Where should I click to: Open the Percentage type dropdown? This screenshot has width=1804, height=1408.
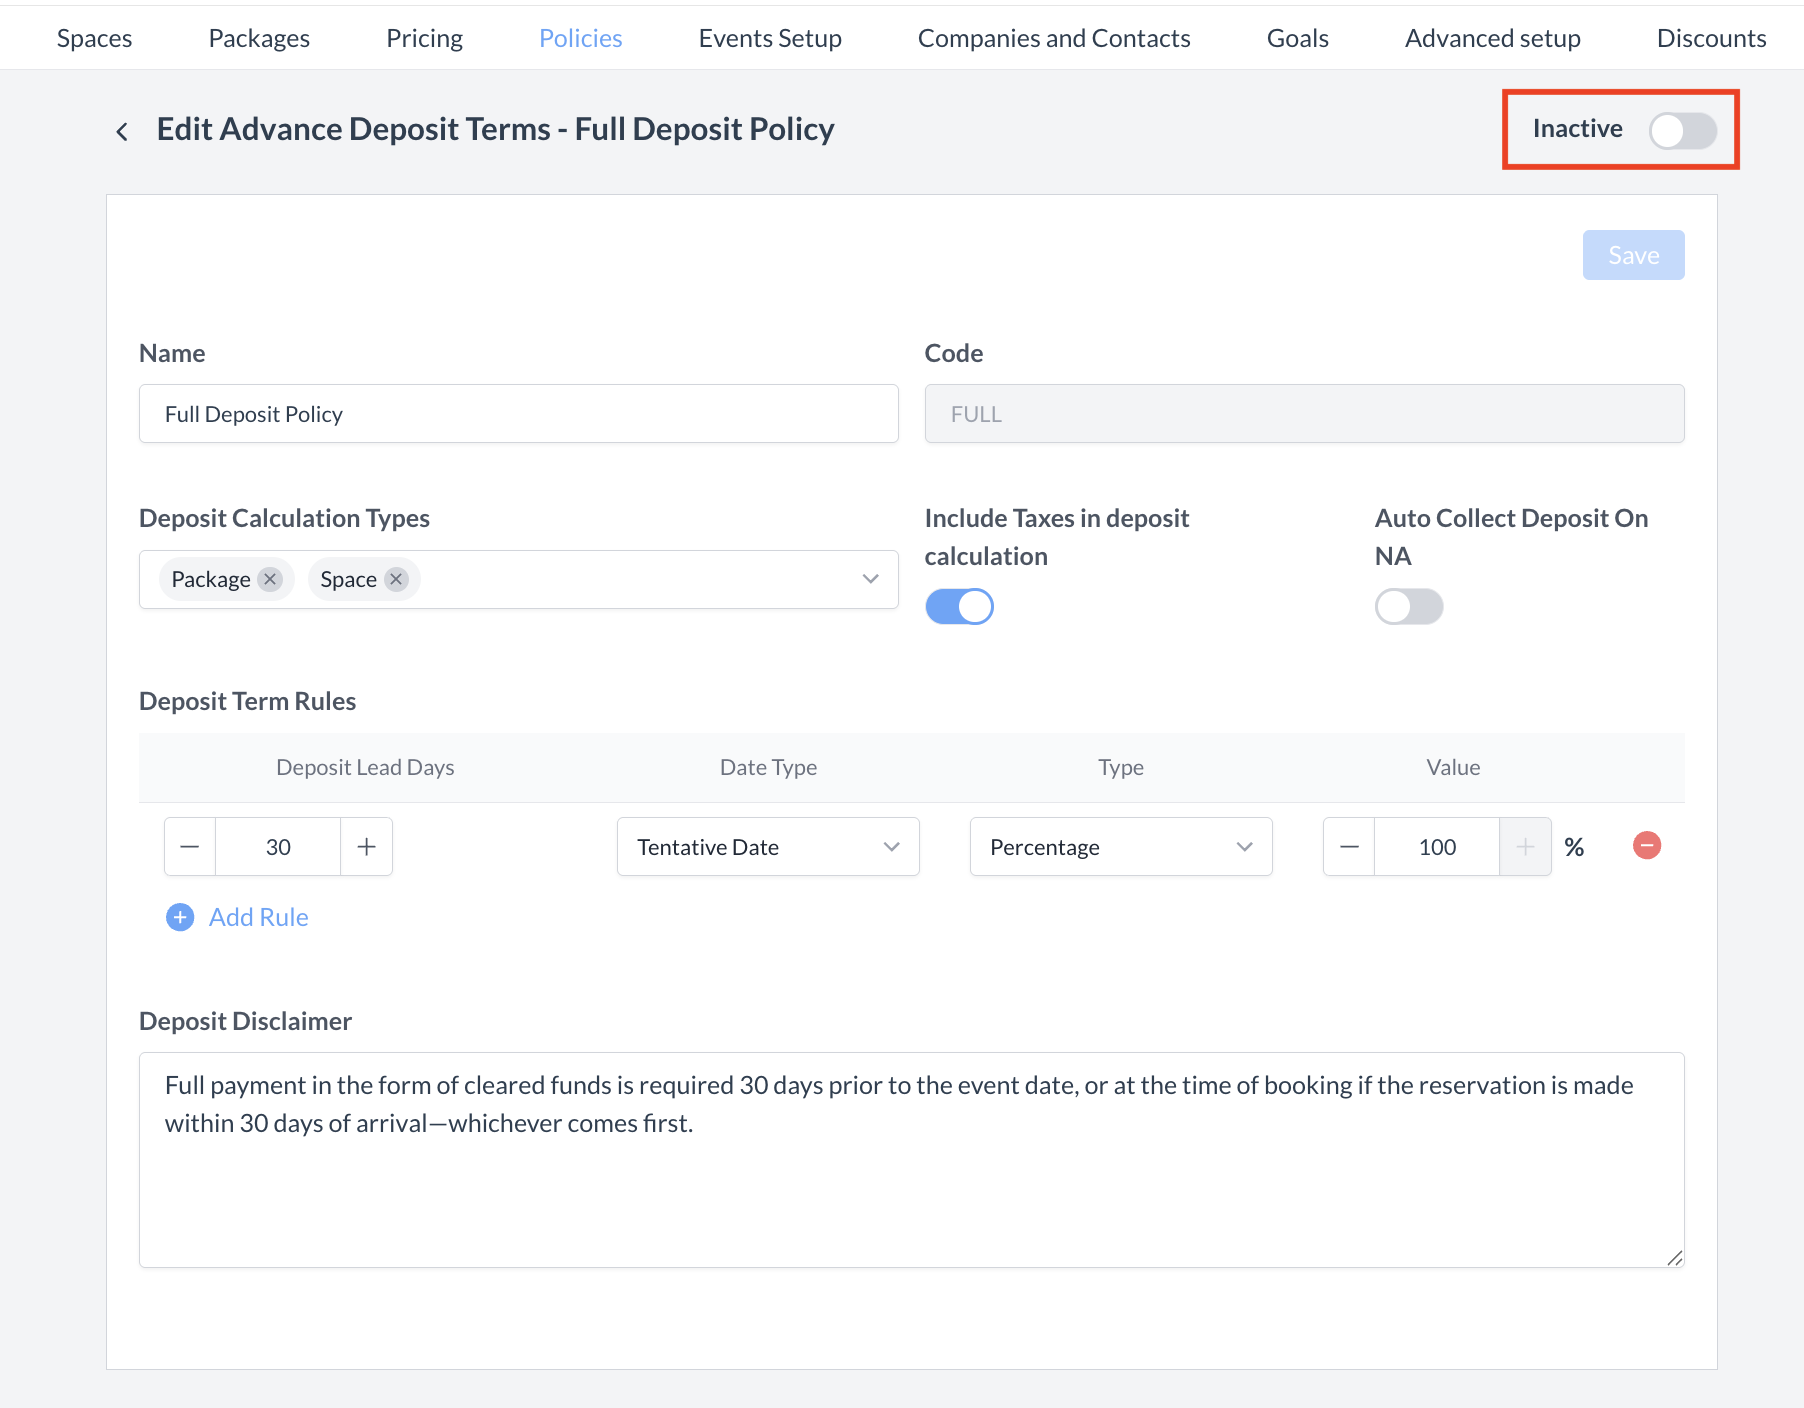(x=1120, y=847)
